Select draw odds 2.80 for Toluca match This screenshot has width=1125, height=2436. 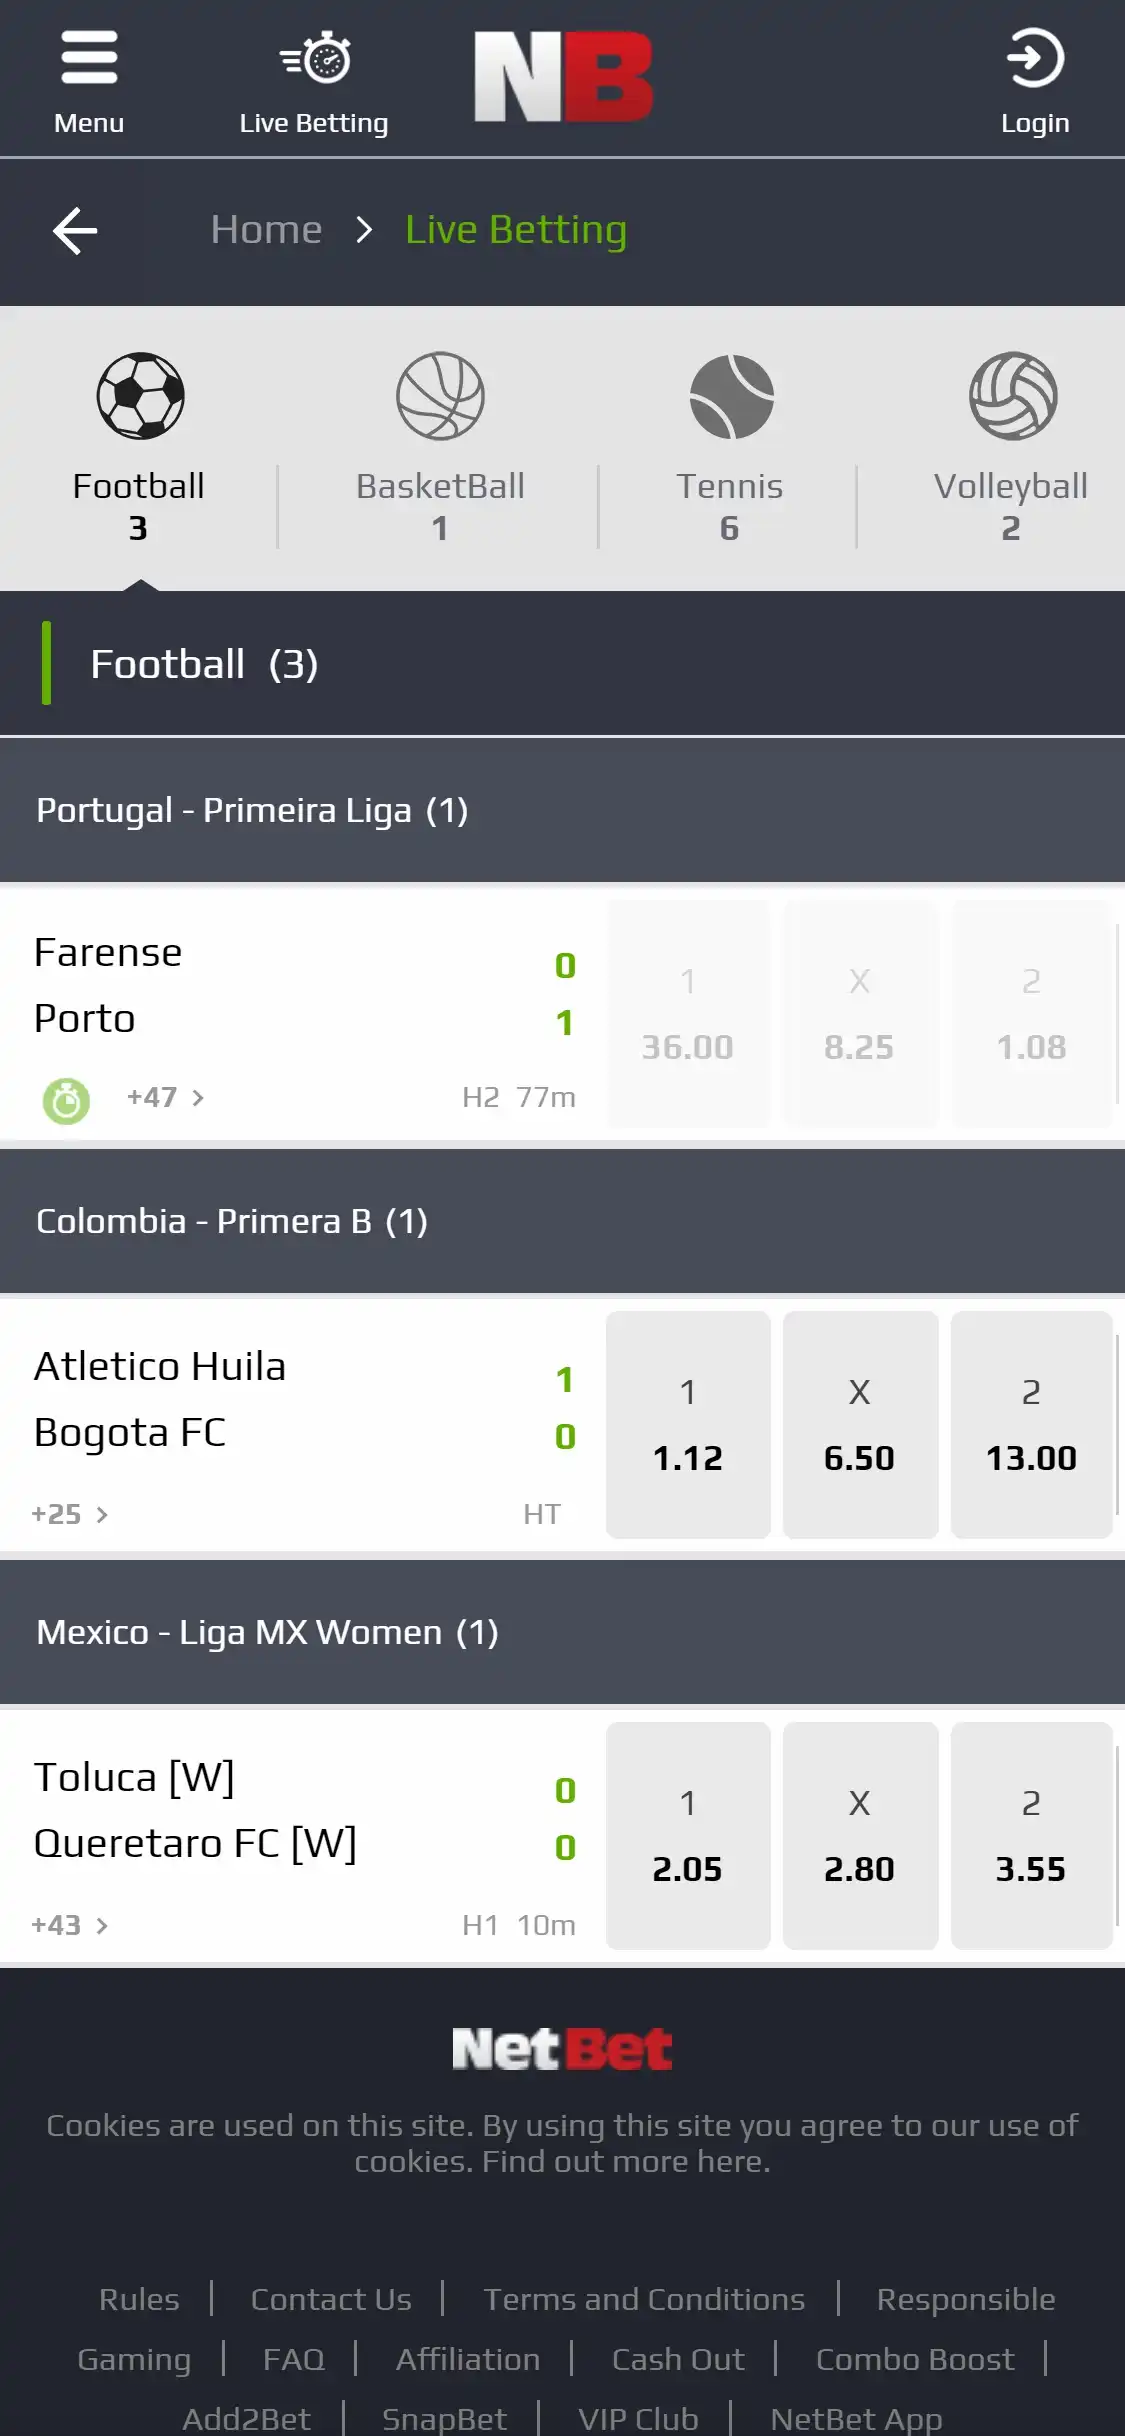click(859, 1836)
